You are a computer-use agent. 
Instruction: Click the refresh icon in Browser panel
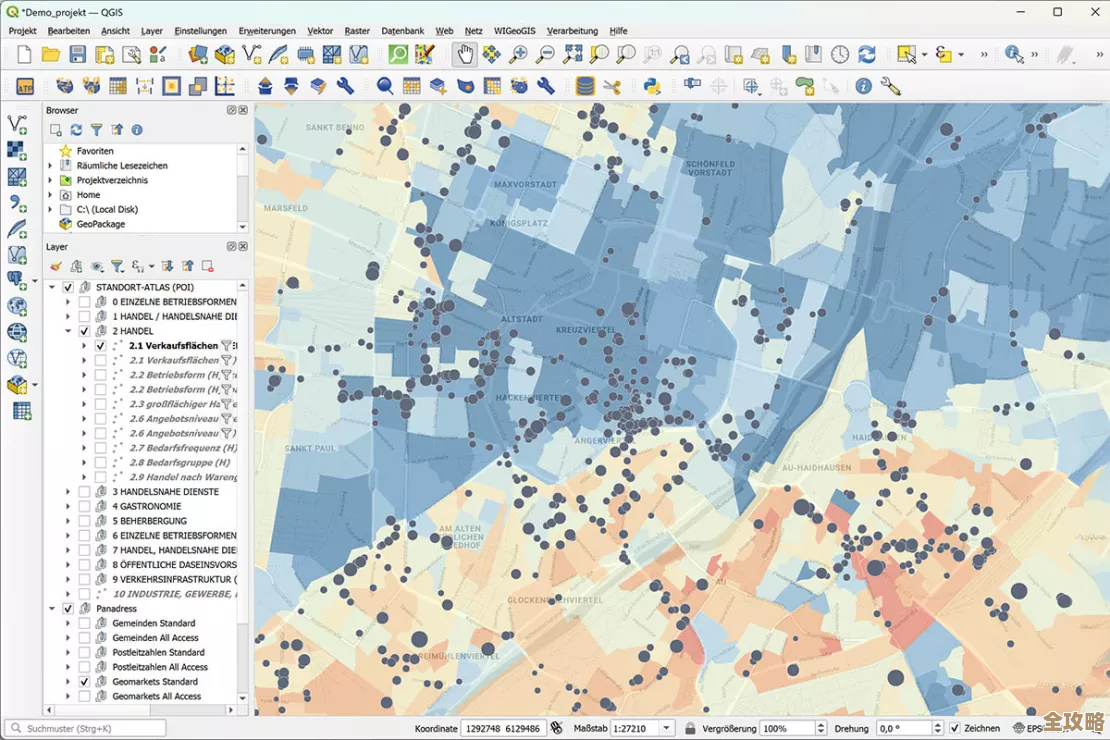(76, 130)
